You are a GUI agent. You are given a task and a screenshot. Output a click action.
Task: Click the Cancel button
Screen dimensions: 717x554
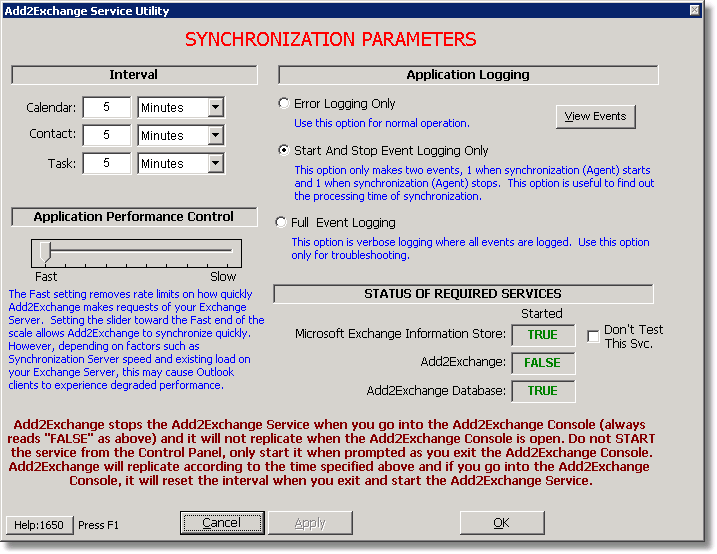pos(222,523)
